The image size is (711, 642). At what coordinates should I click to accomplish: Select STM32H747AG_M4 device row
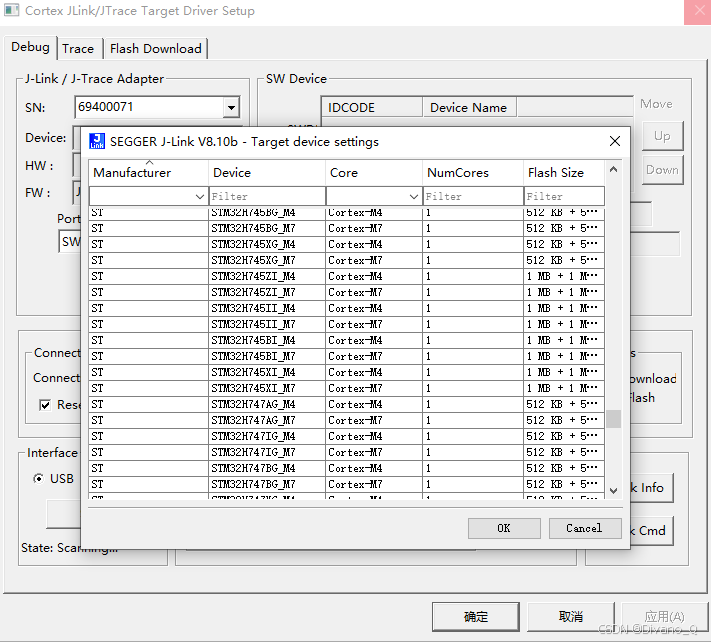pos(346,404)
